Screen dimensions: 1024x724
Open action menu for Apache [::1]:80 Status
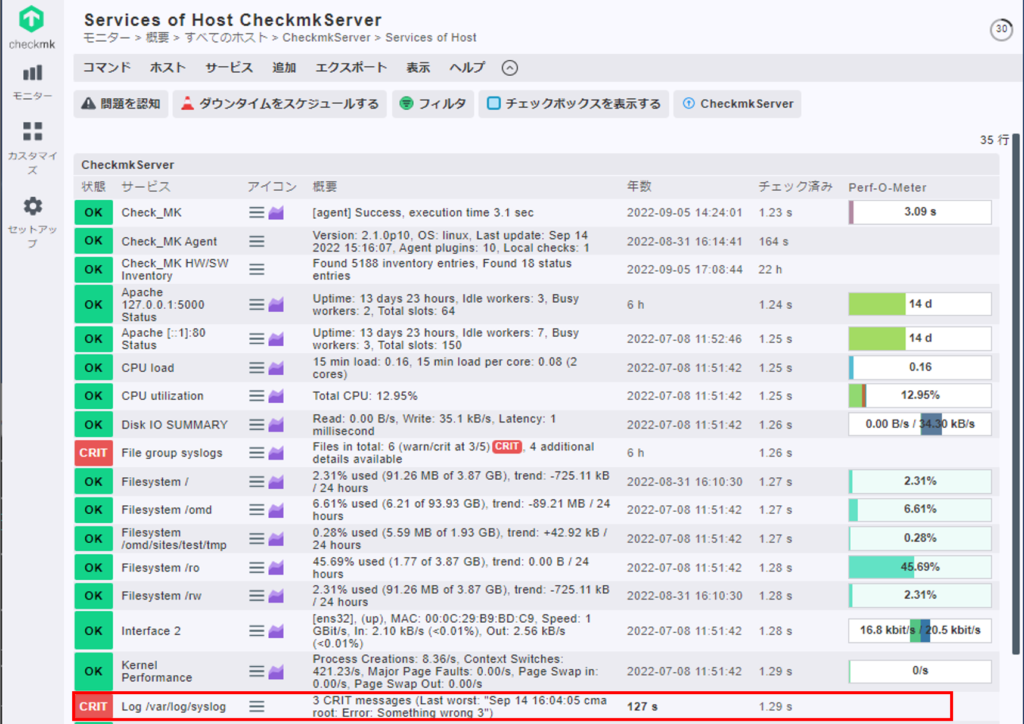[x=257, y=339]
